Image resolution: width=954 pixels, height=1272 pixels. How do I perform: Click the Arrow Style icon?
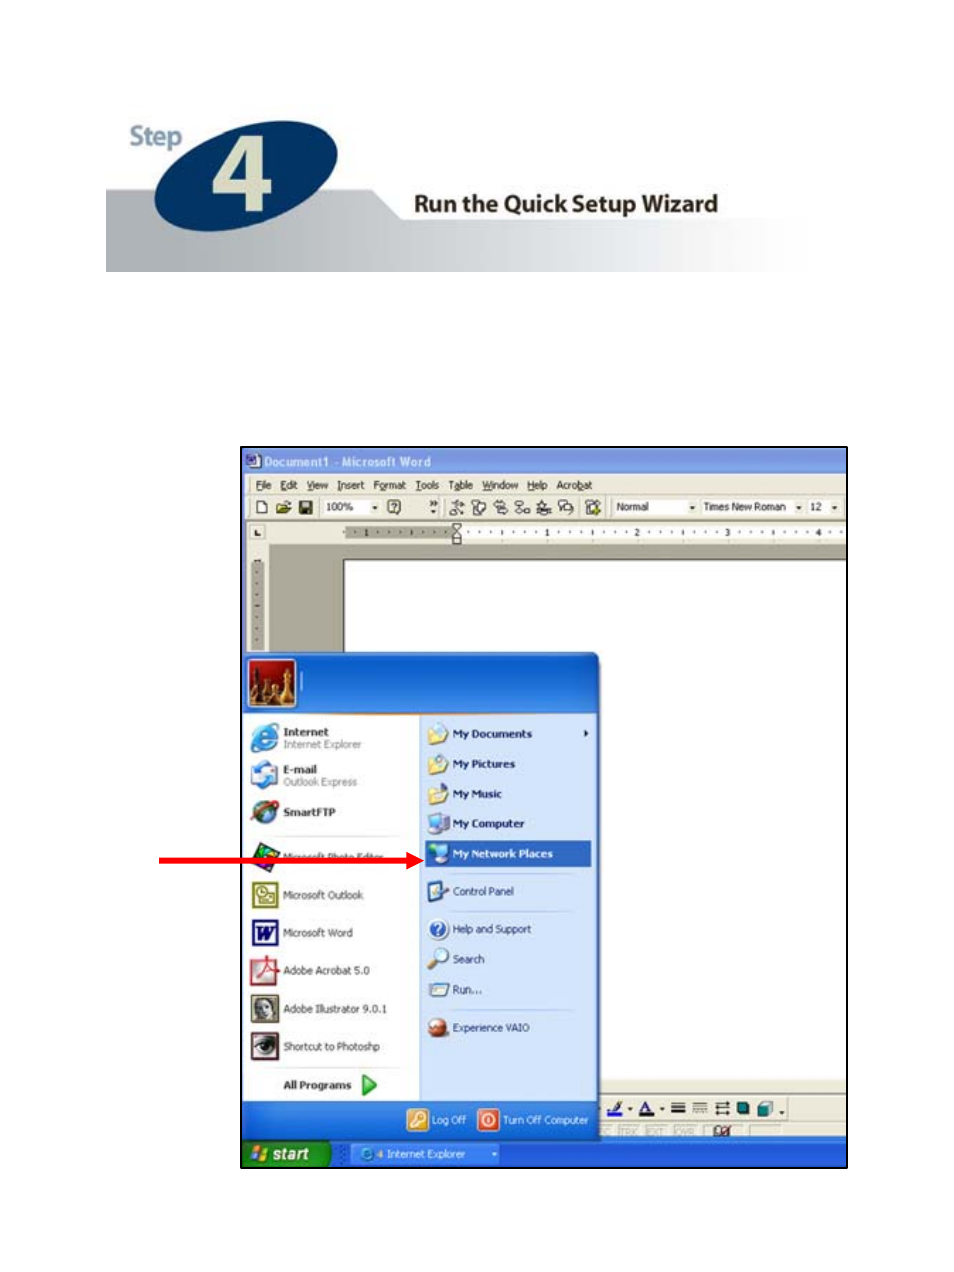pos(722,1108)
